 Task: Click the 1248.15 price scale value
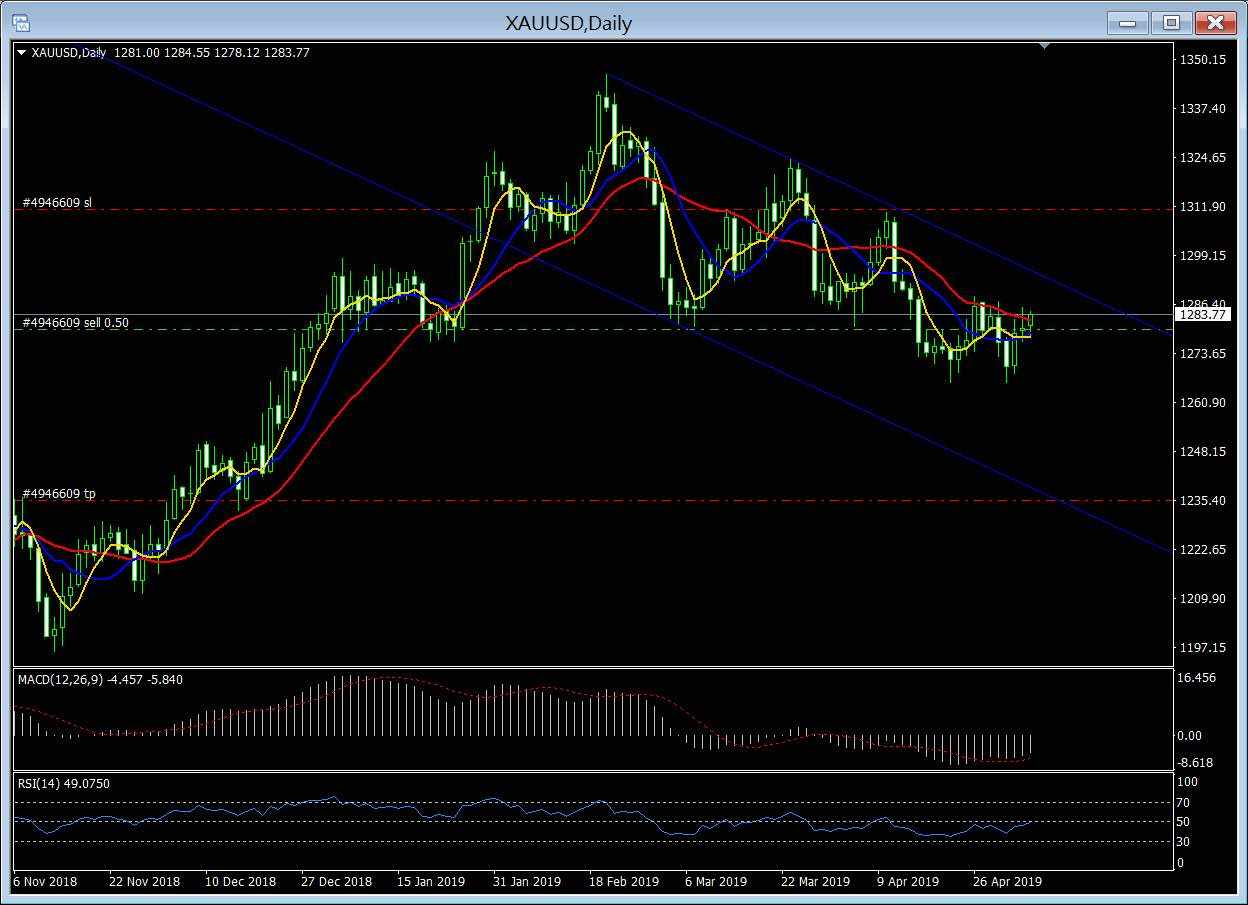tap(1203, 452)
